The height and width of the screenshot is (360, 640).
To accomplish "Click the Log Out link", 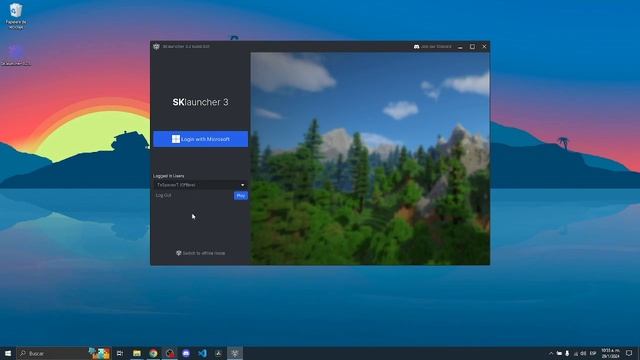I will pos(163,196).
